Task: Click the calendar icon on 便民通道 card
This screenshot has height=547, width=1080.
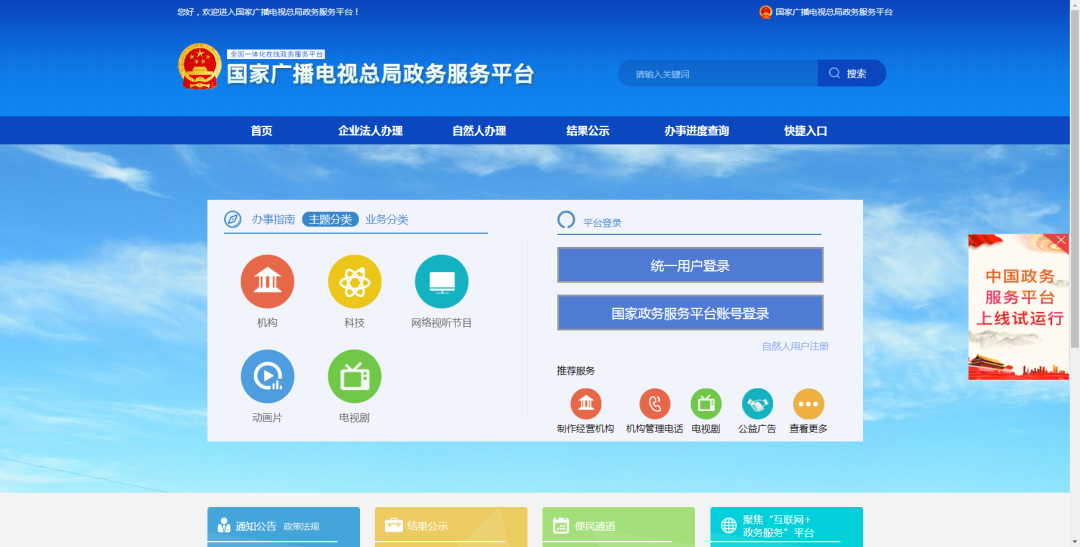Action: tap(561, 526)
